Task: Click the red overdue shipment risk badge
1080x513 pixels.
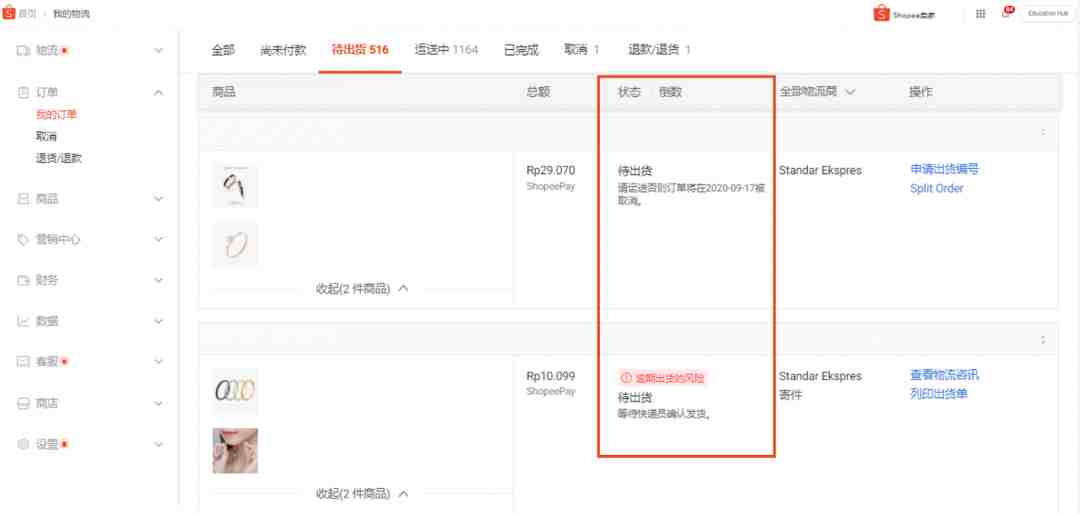Action: pos(663,378)
